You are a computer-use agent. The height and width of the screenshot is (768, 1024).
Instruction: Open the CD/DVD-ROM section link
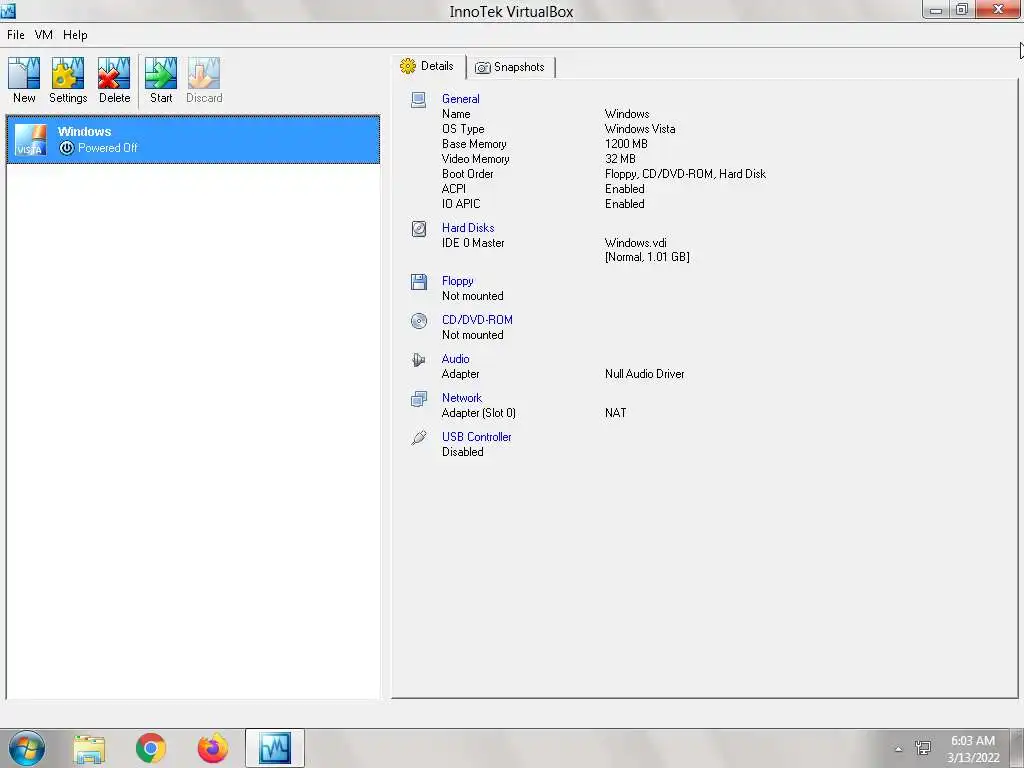point(477,319)
